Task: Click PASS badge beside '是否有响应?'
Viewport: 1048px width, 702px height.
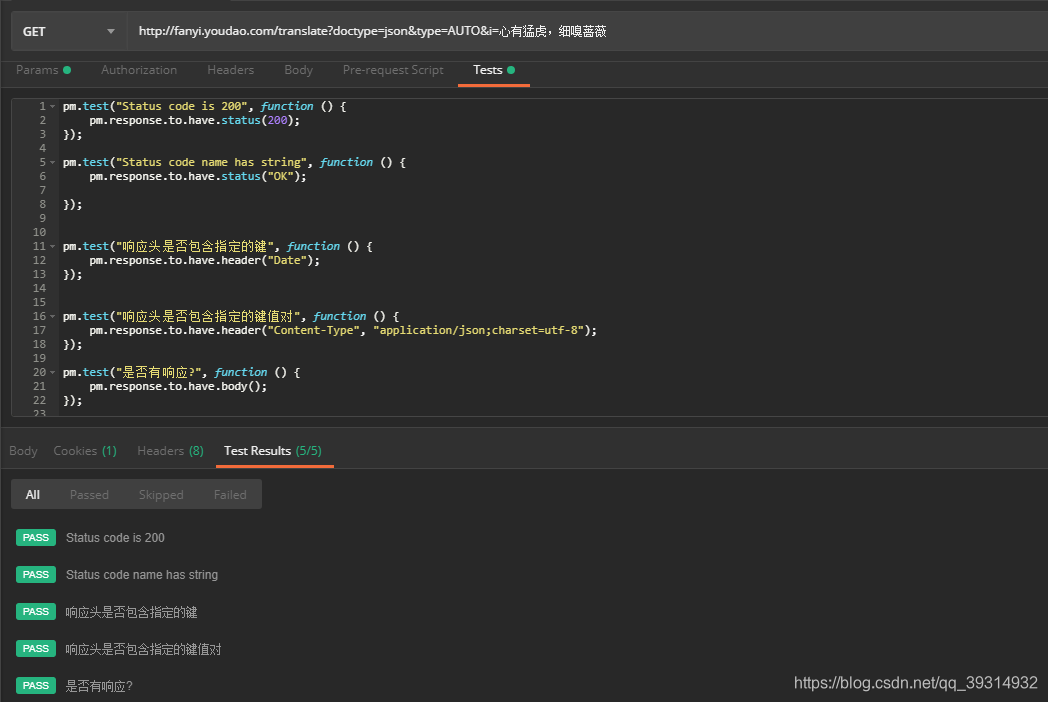Action: tap(36, 685)
